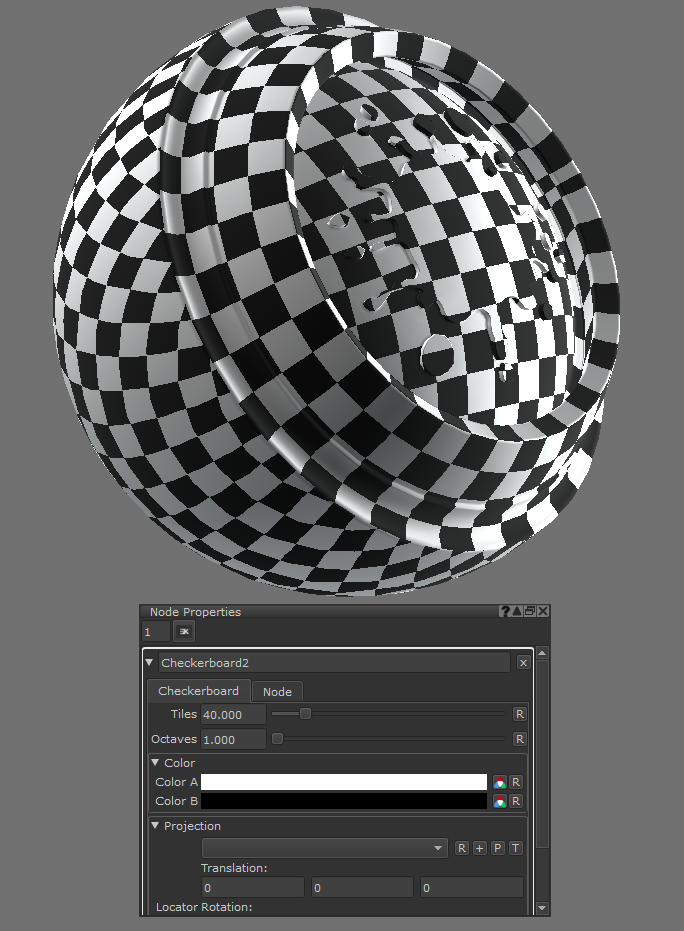The width and height of the screenshot is (684, 931).
Task: Click the P button in Projection row
Action: tap(497, 848)
